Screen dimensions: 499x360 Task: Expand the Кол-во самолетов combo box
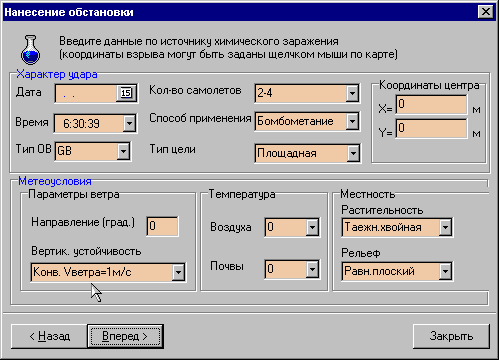pos(352,93)
